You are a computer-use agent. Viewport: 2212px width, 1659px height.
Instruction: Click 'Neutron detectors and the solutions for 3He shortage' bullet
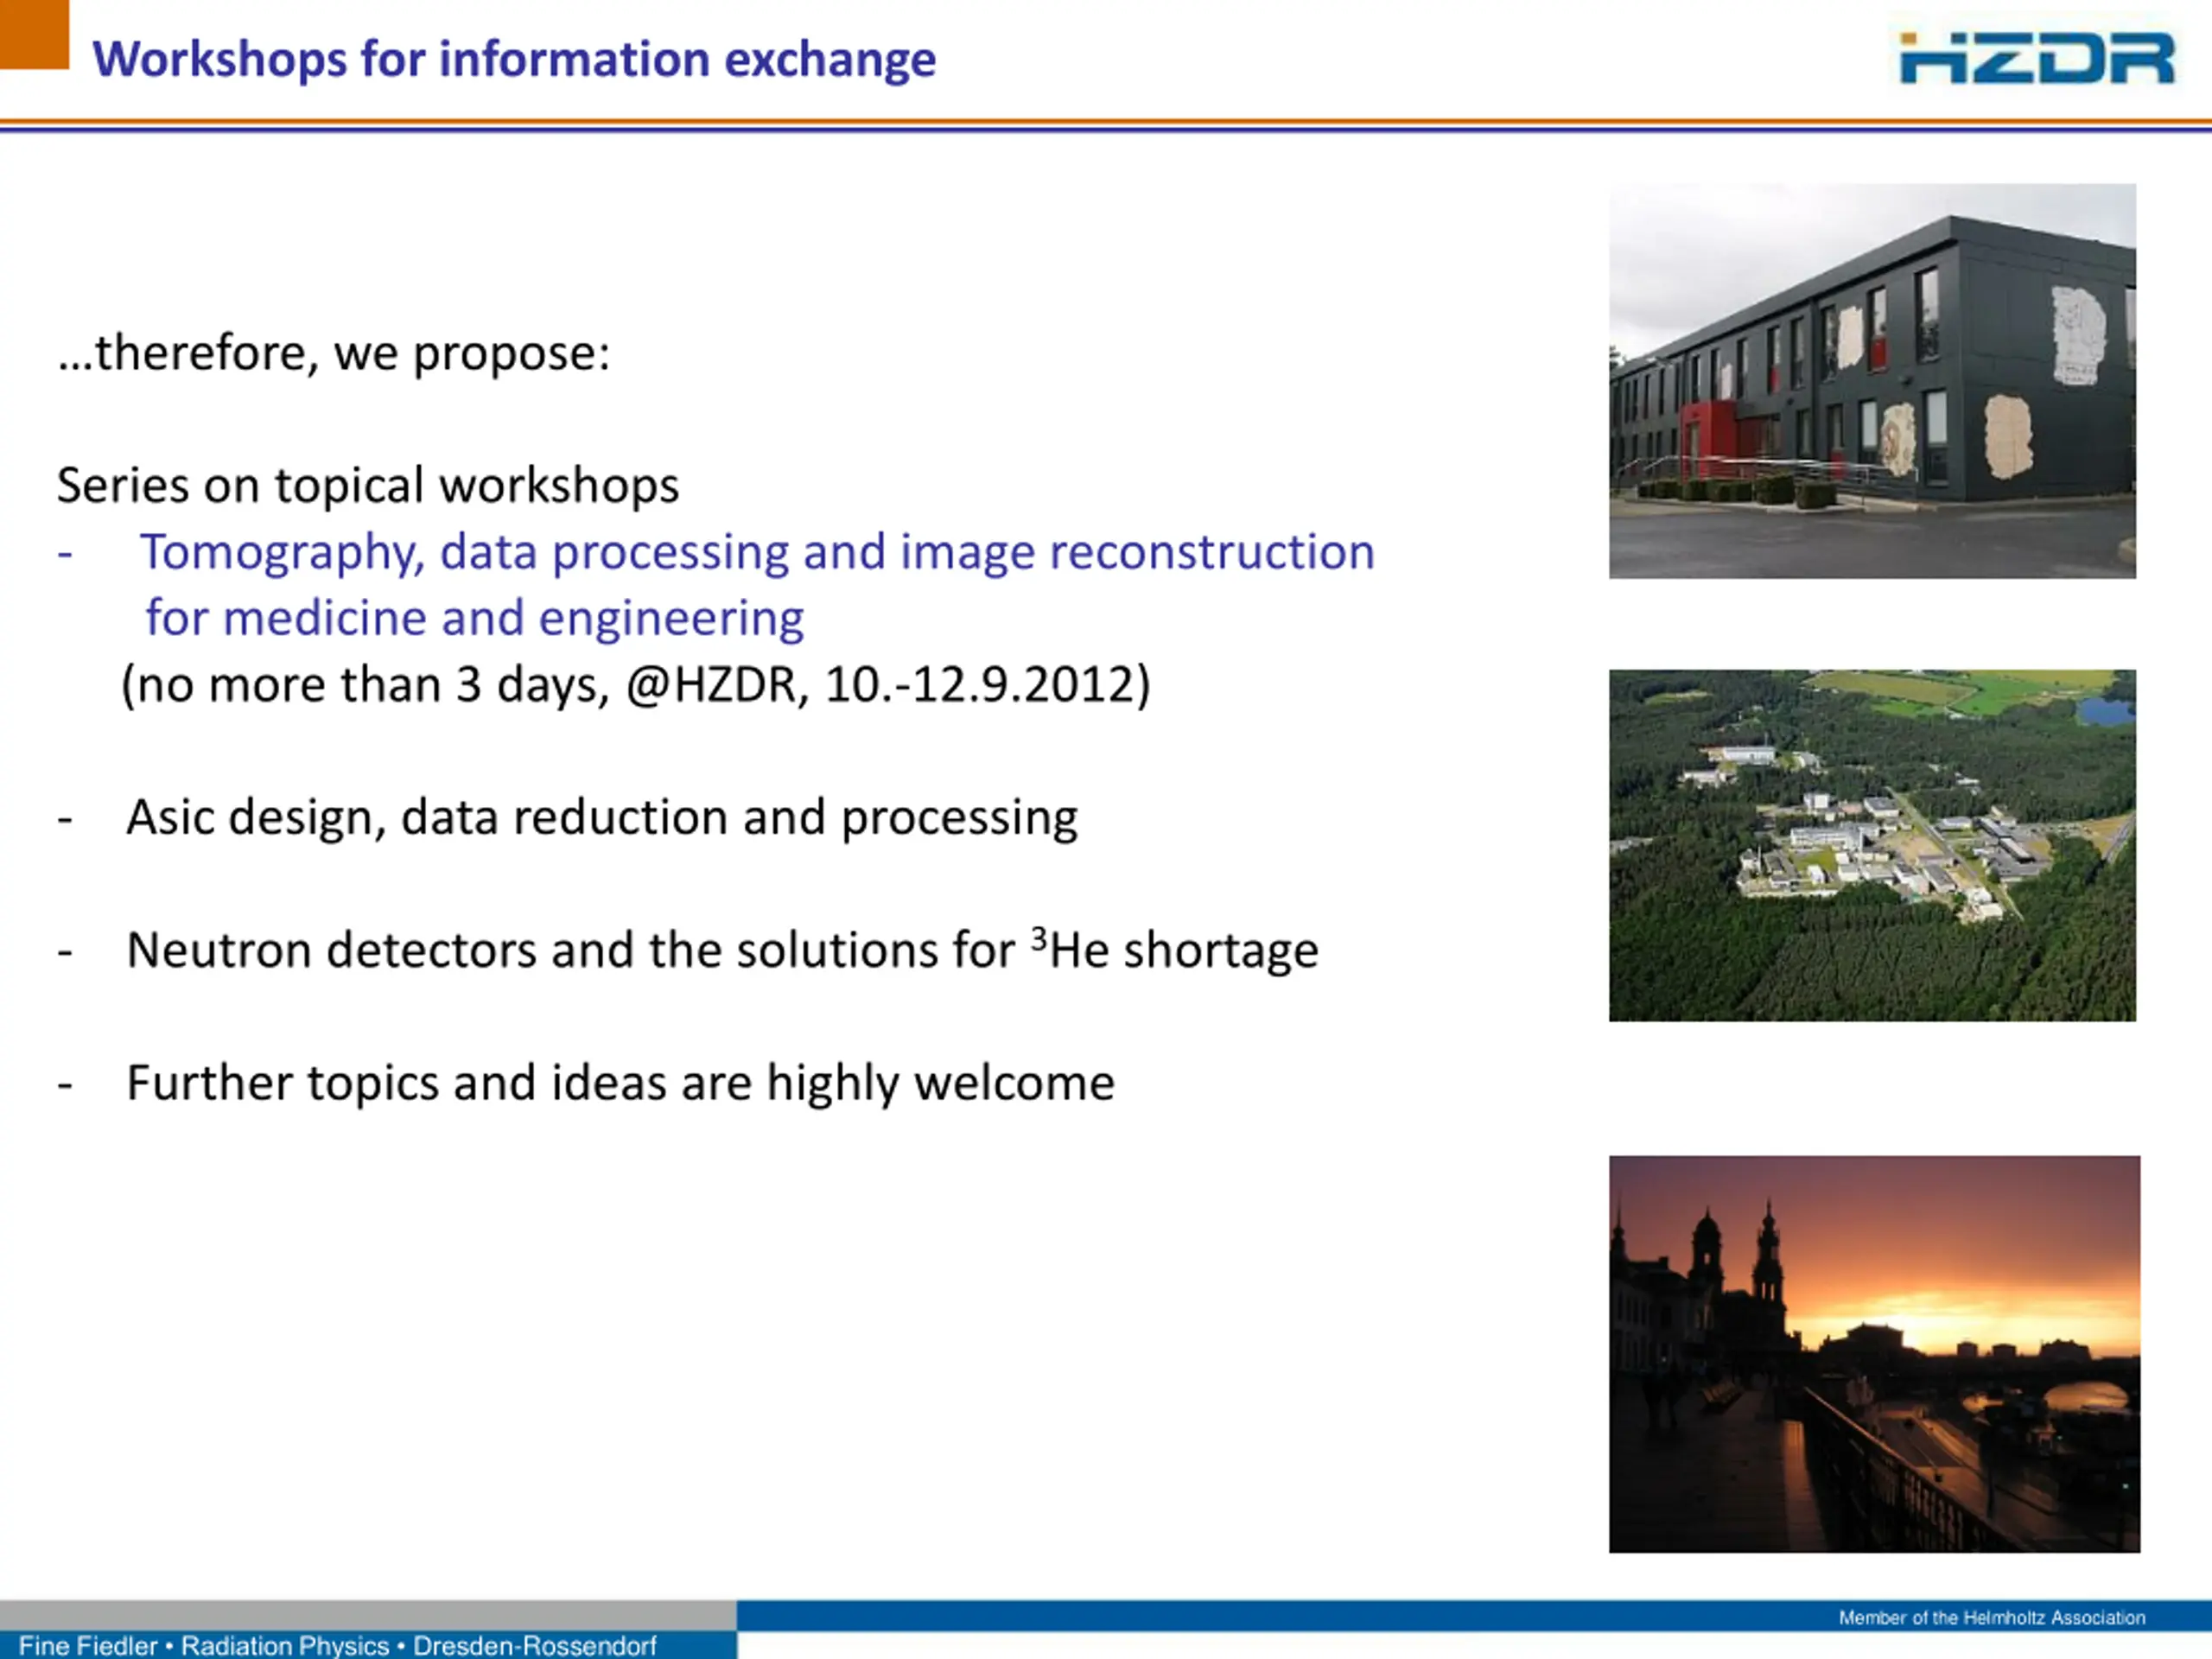tap(722, 950)
